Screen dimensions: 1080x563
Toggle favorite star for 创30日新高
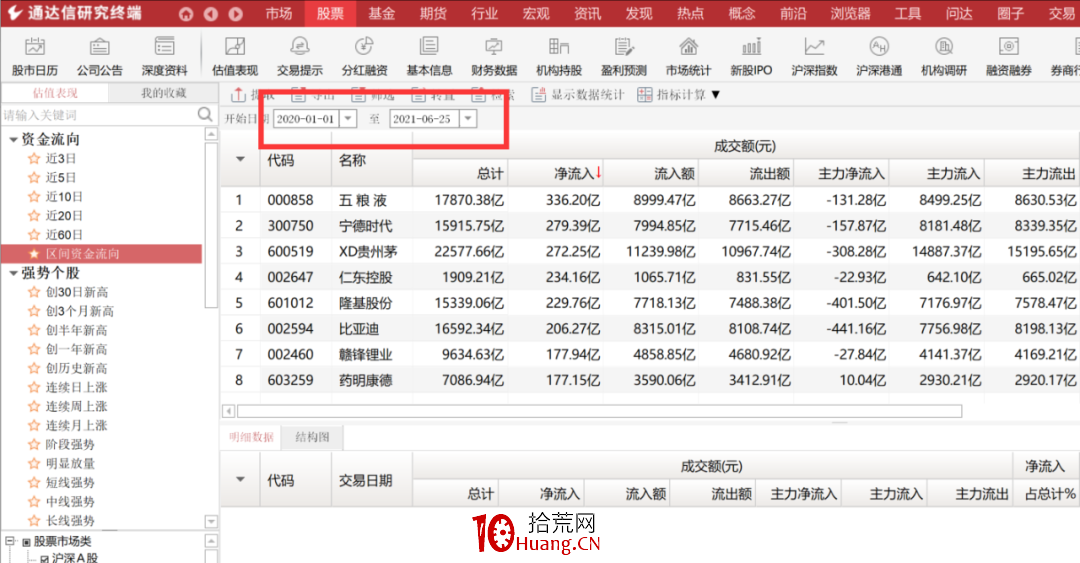(x=34, y=292)
